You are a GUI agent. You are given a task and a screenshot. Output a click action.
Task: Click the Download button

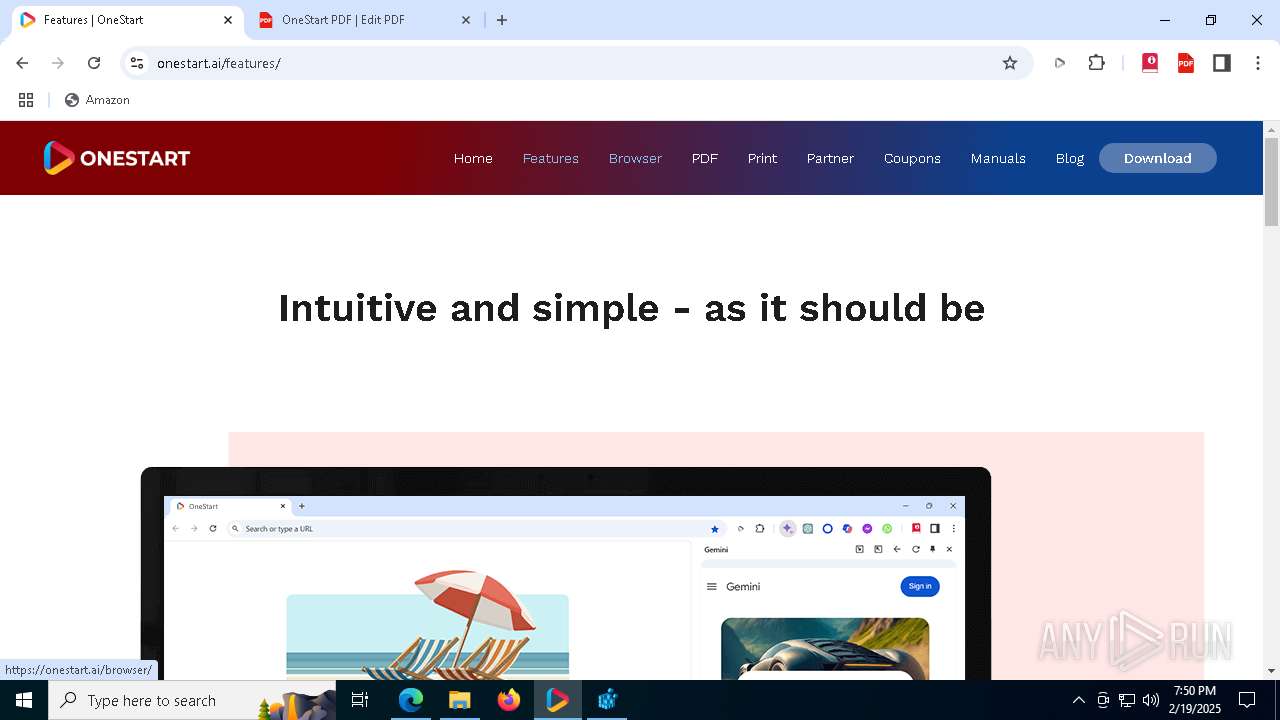1158,158
